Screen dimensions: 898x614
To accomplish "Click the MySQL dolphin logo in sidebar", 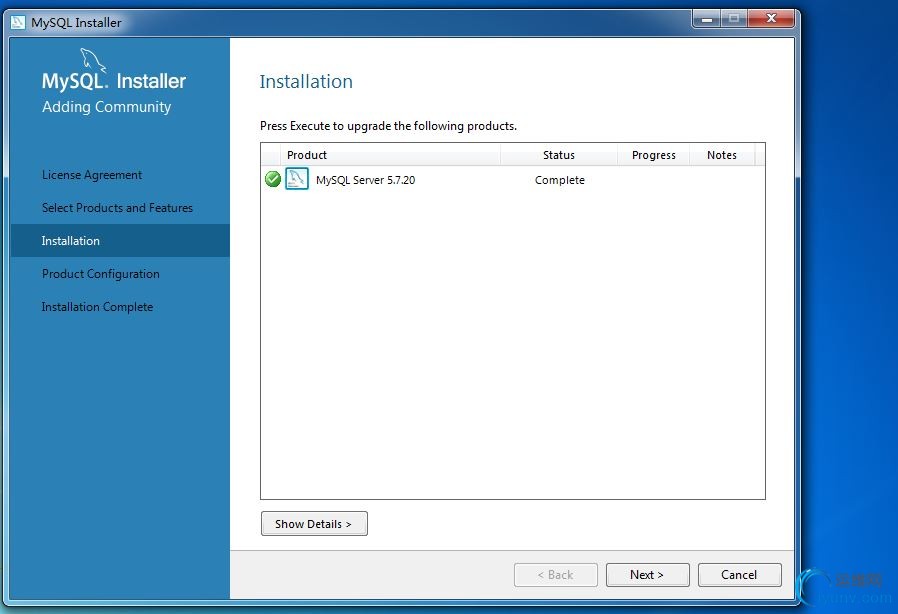I will (93, 60).
